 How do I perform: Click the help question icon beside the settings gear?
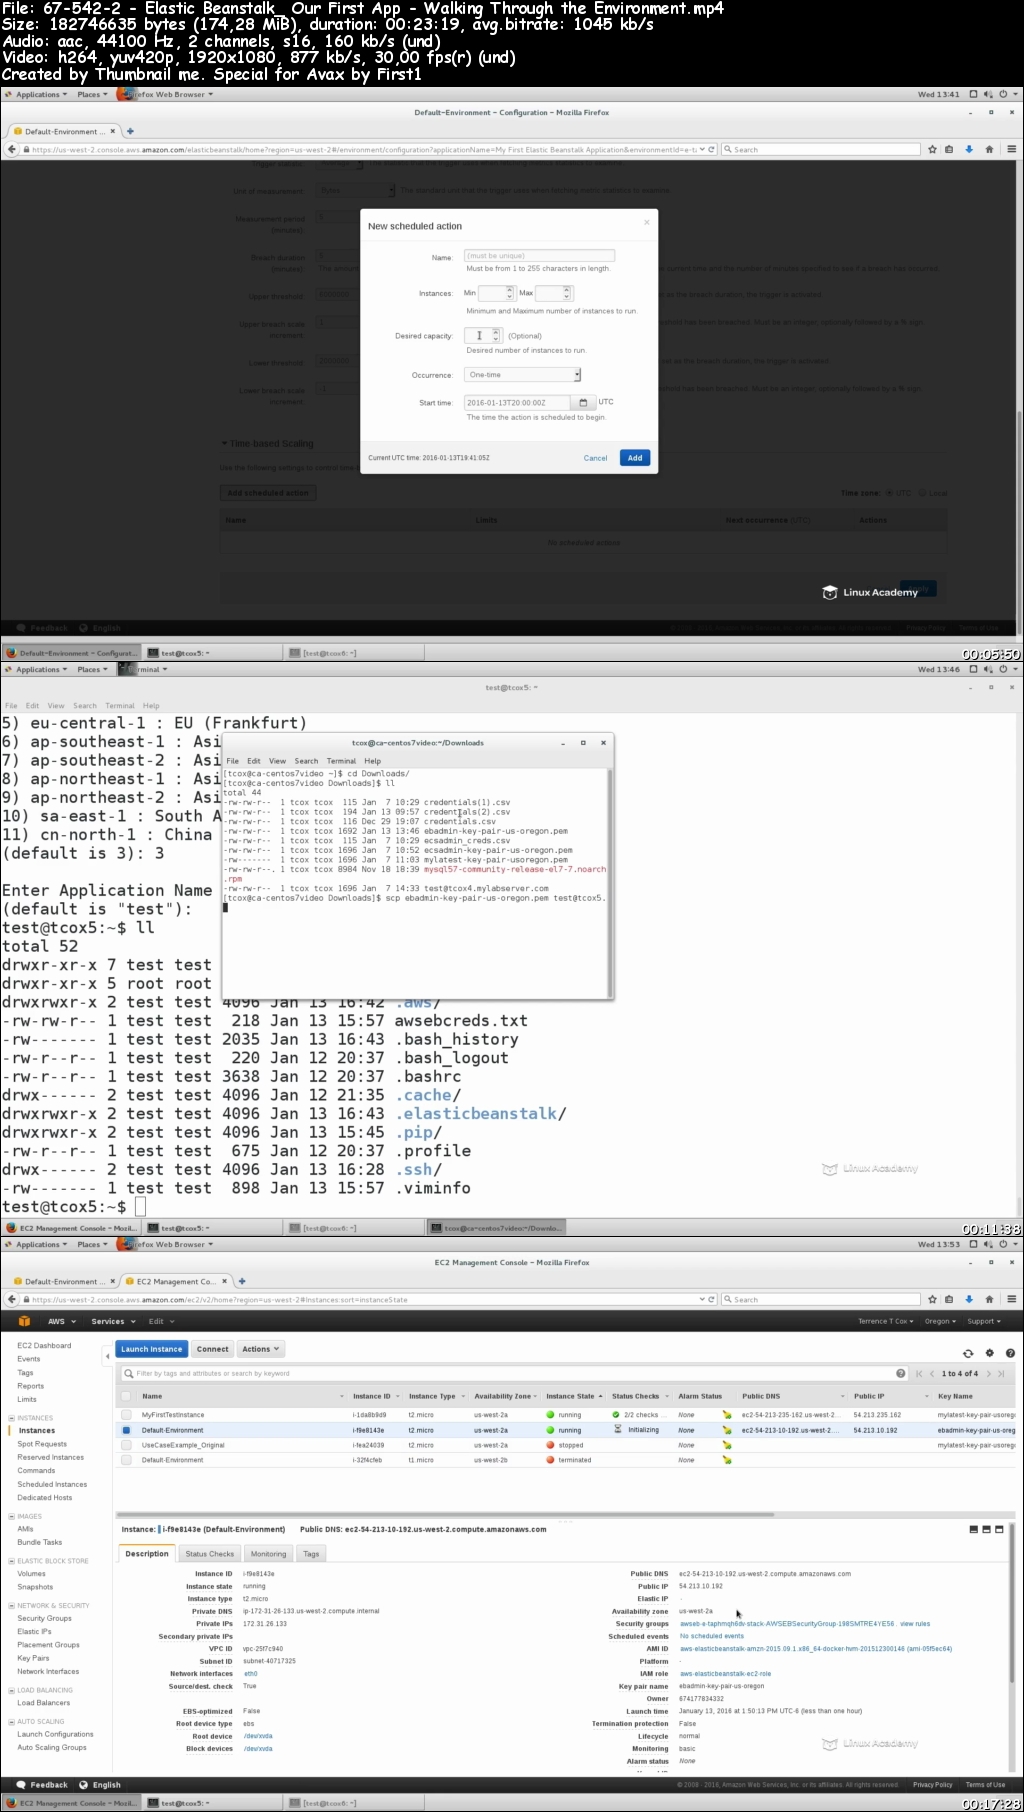click(x=1010, y=1353)
